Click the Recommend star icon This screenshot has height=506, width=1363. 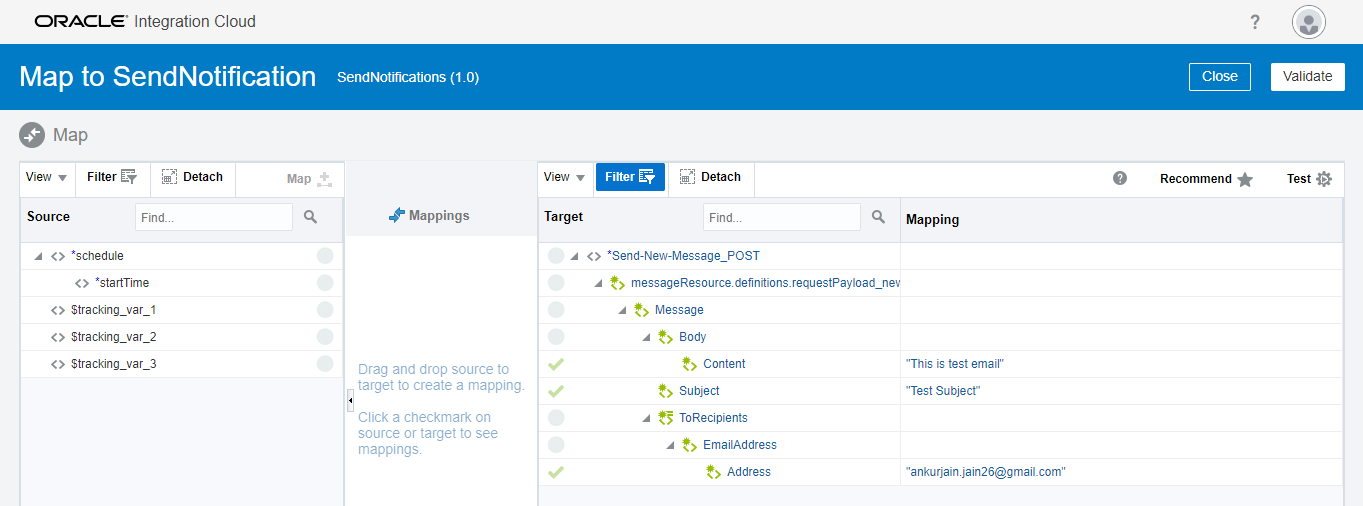coord(1245,179)
